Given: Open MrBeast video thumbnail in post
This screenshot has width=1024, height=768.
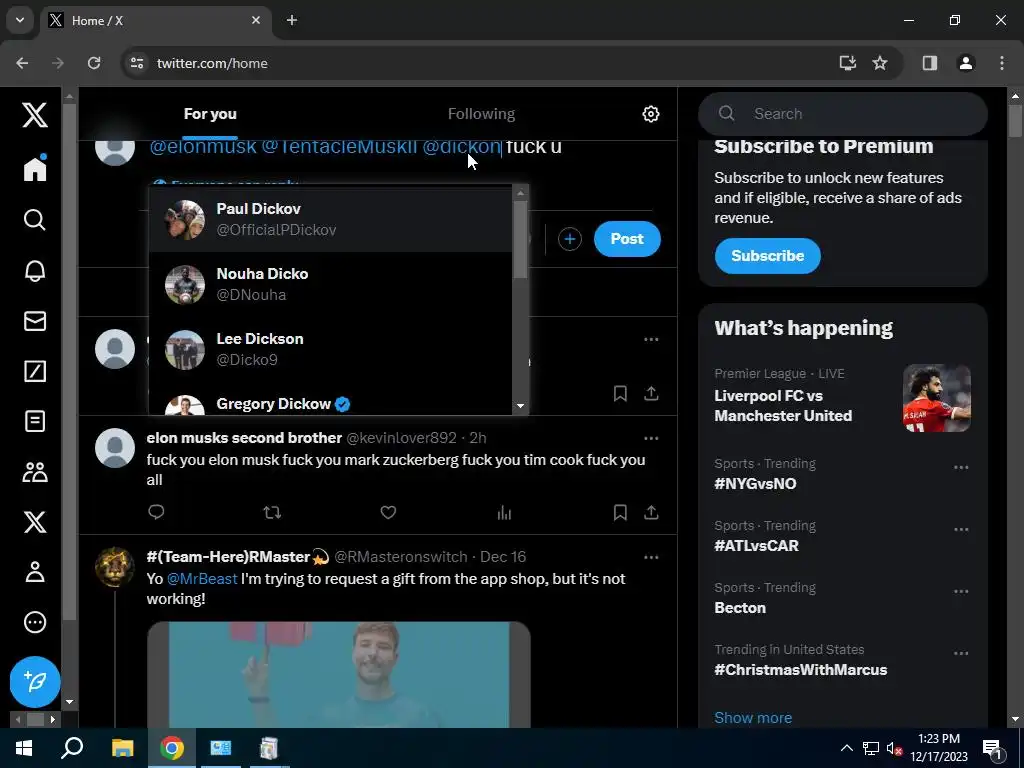Looking at the screenshot, I should click(338, 675).
